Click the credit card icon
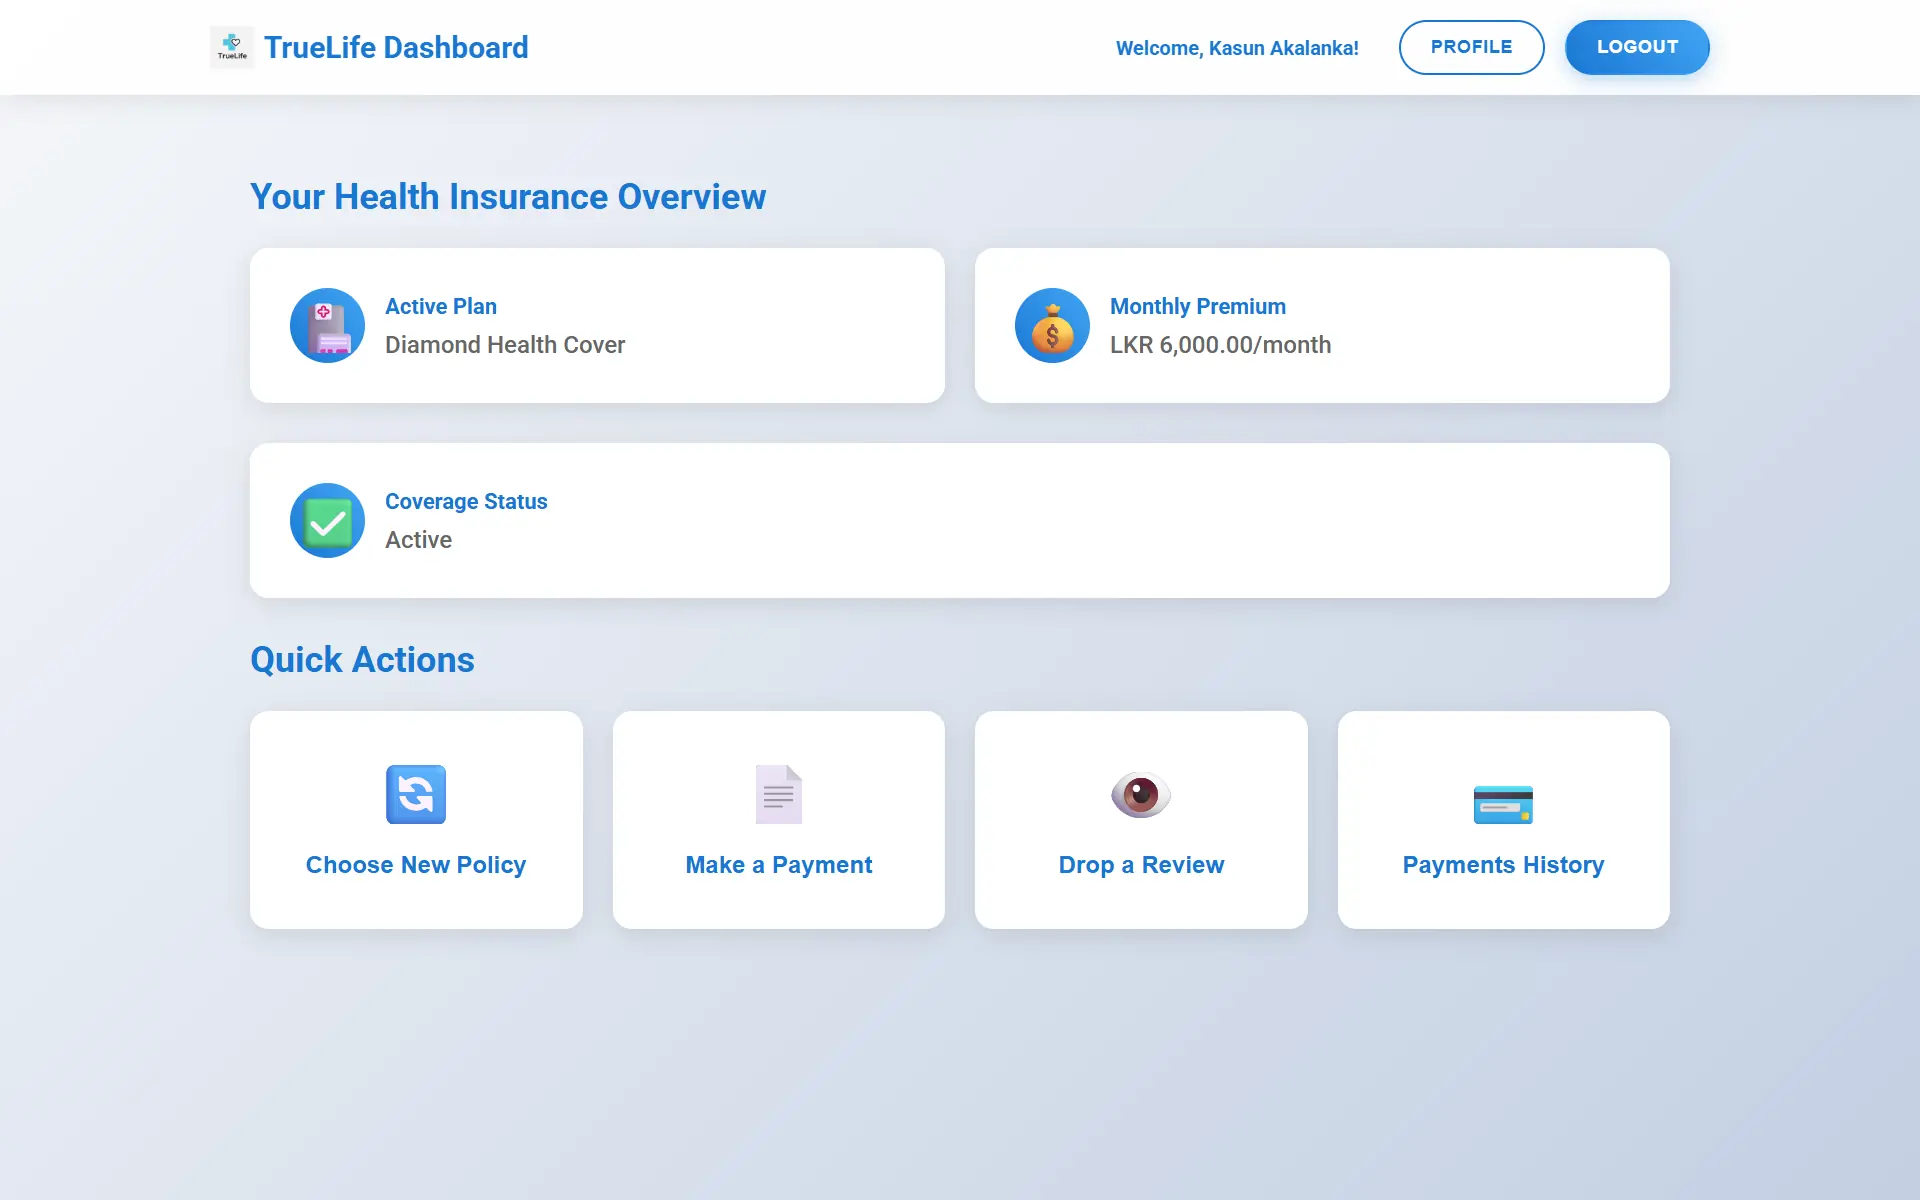Viewport: 1920px width, 1200px height. tap(1503, 804)
